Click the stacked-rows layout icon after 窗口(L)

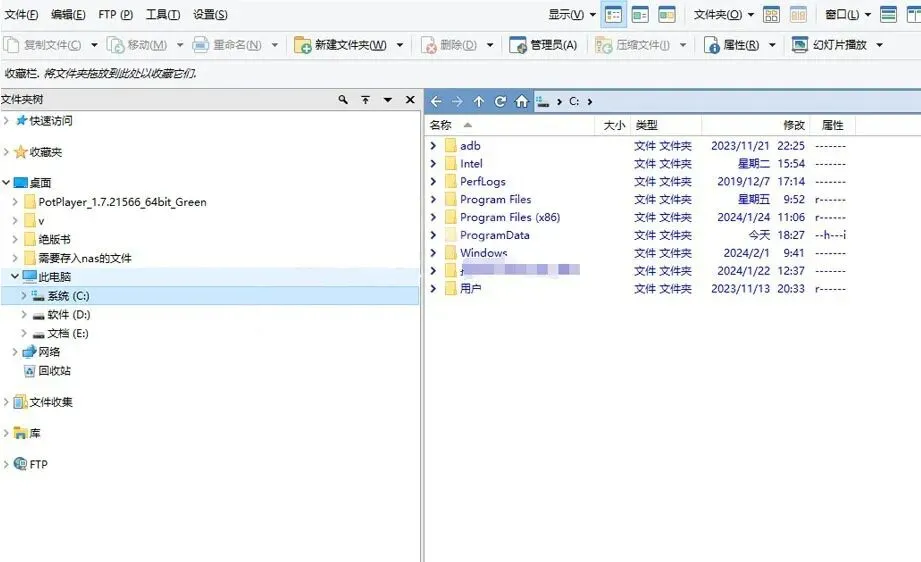(x=888, y=15)
